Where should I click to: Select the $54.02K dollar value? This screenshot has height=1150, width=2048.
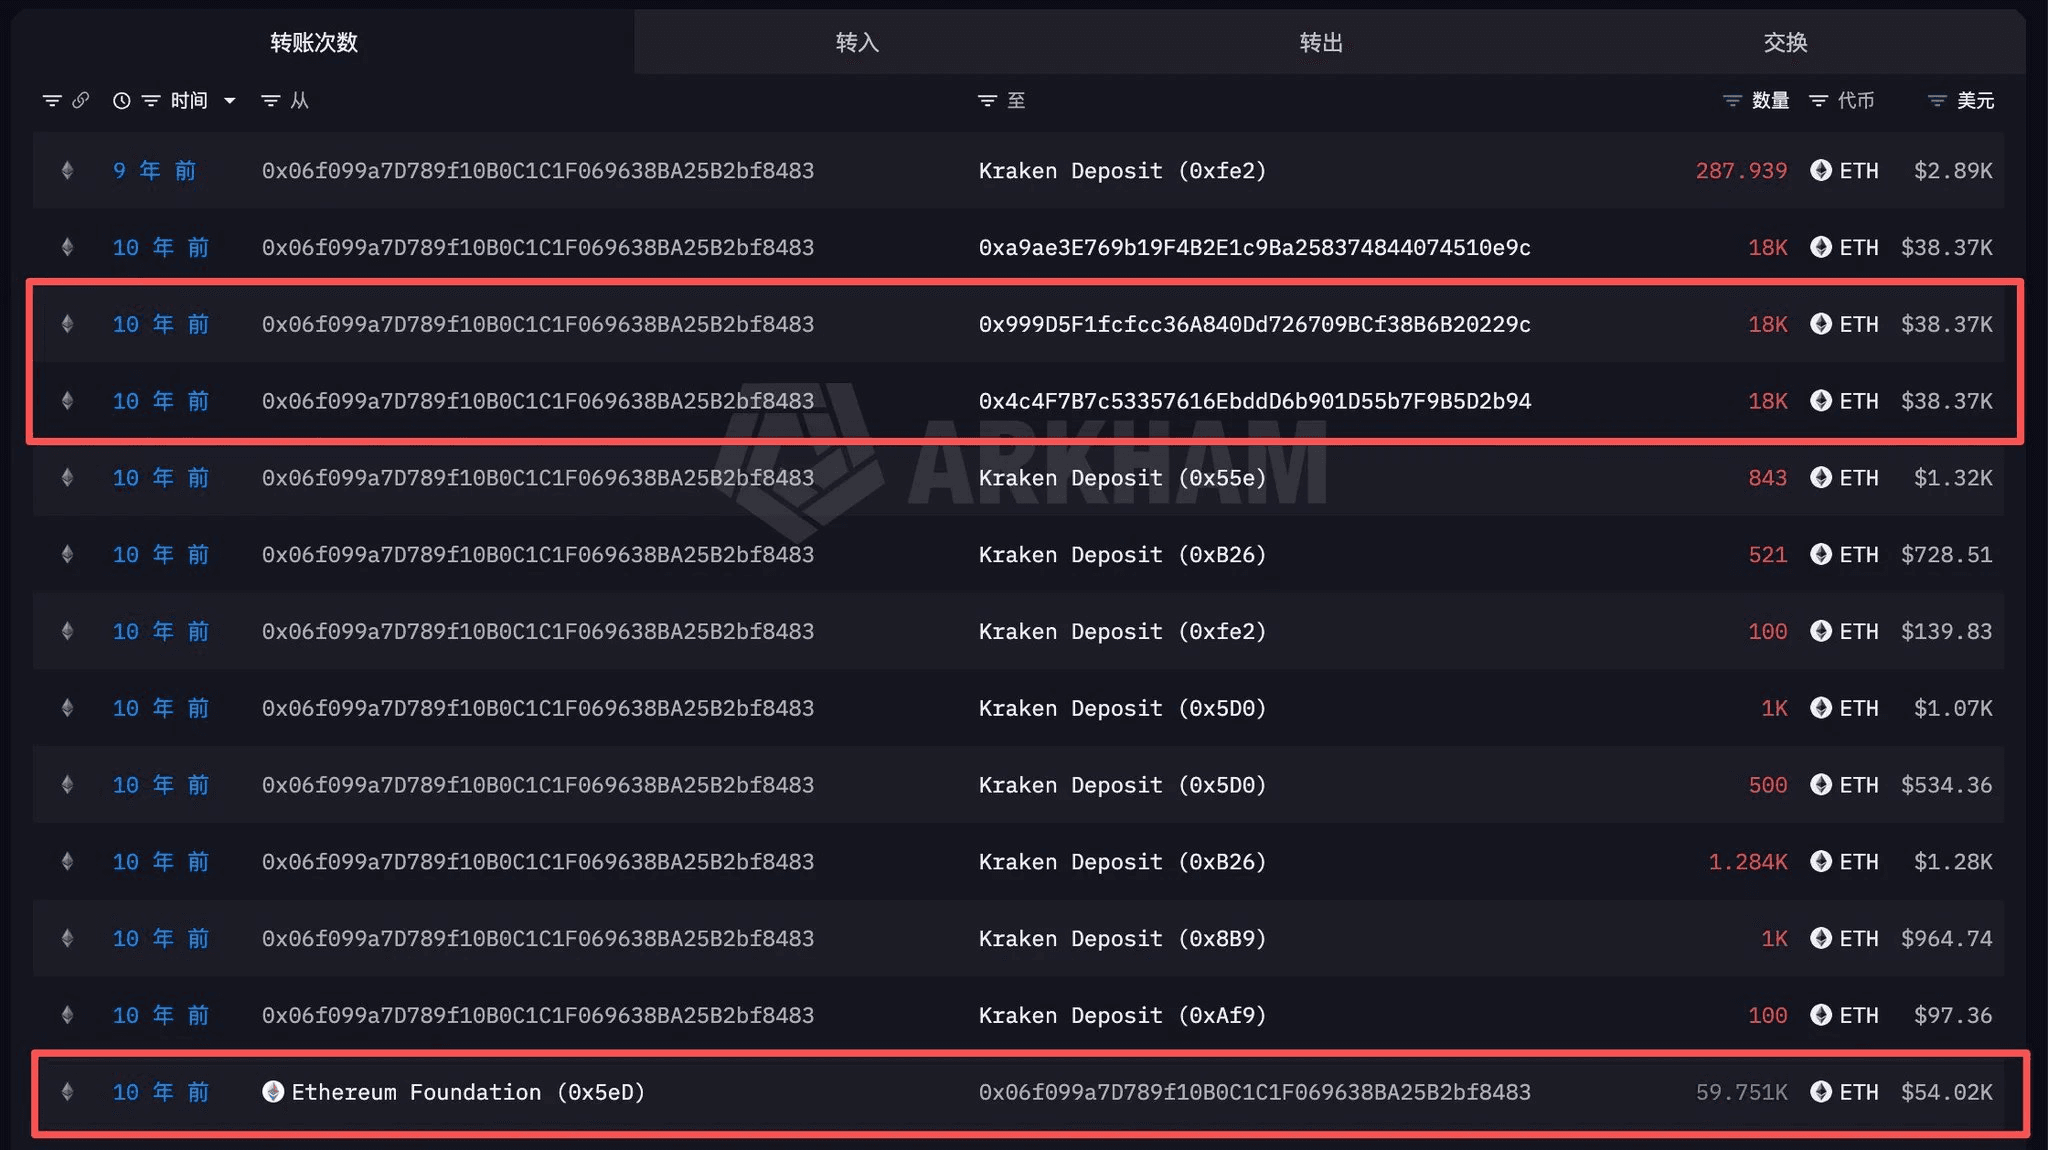[x=1946, y=1092]
